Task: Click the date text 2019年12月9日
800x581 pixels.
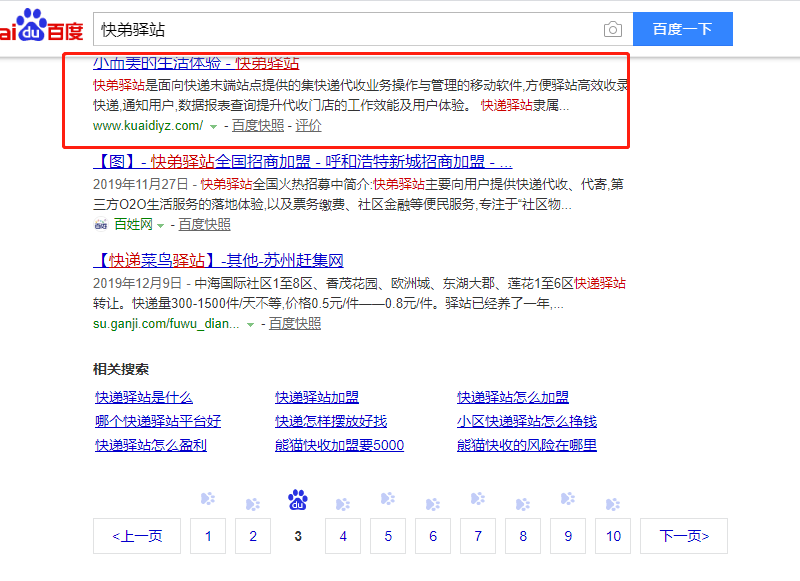Action: (x=137, y=283)
